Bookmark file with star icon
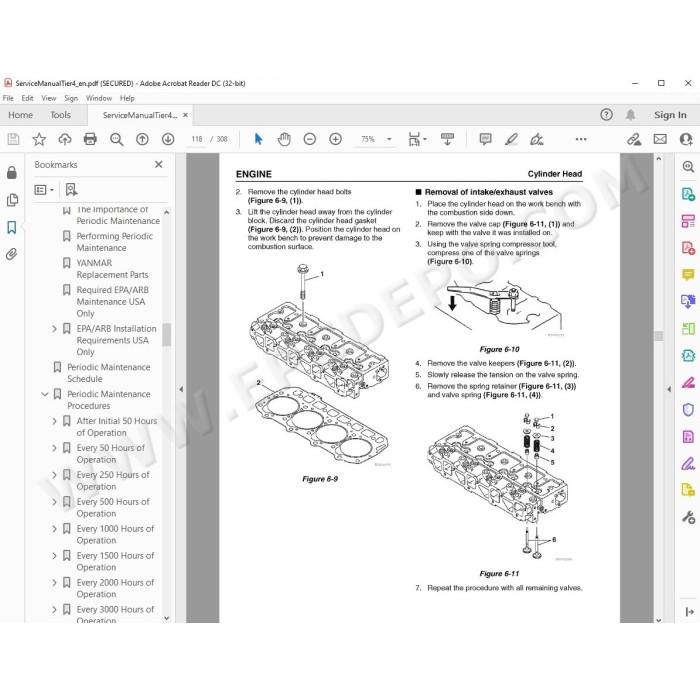This screenshot has width=700, height=700. (x=39, y=139)
